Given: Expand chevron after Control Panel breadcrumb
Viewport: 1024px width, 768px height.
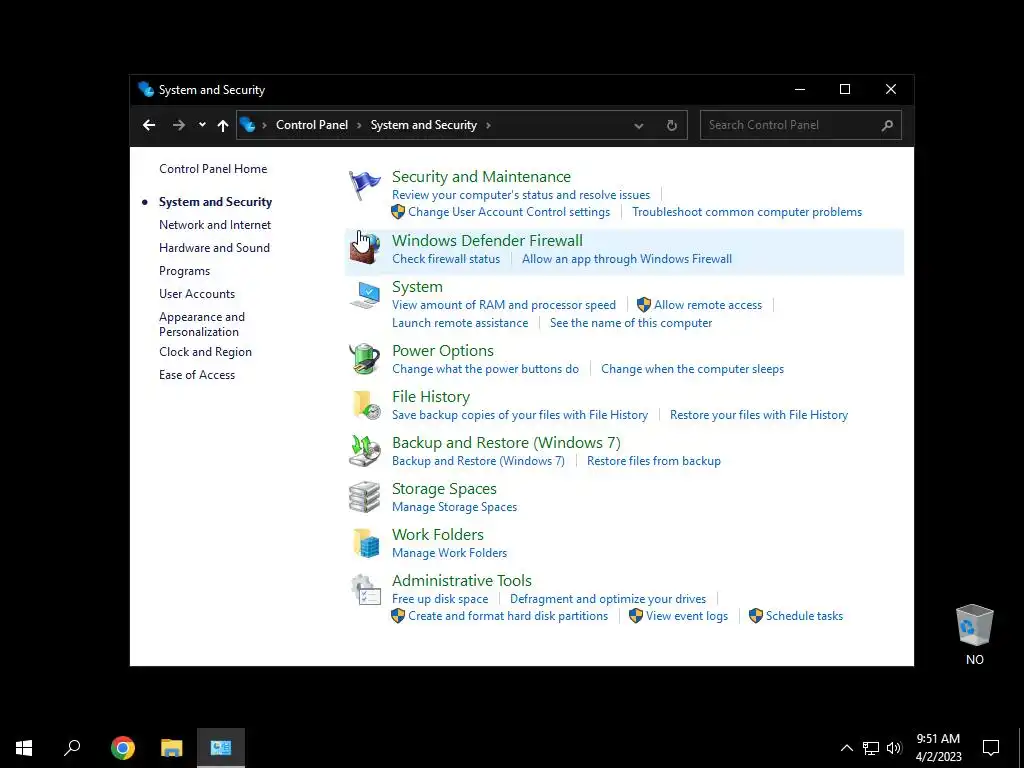Looking at the screenshot, I should click(359, 125).
